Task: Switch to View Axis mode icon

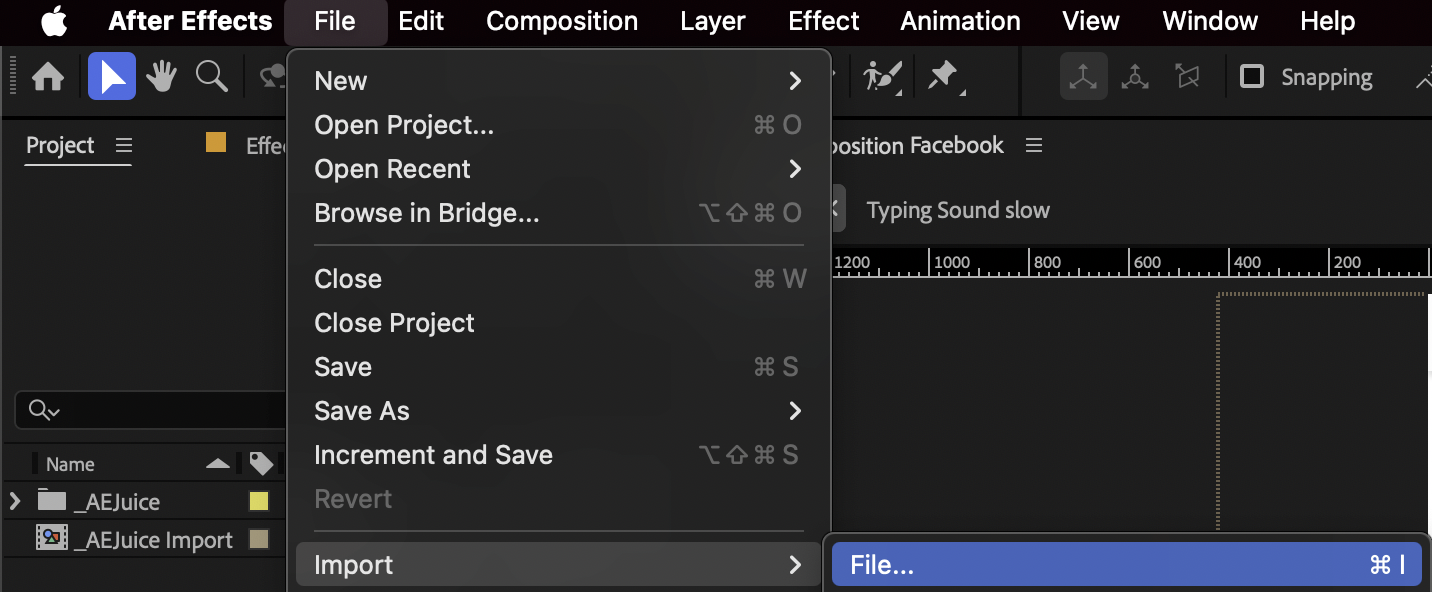Action: (1187, 77)
